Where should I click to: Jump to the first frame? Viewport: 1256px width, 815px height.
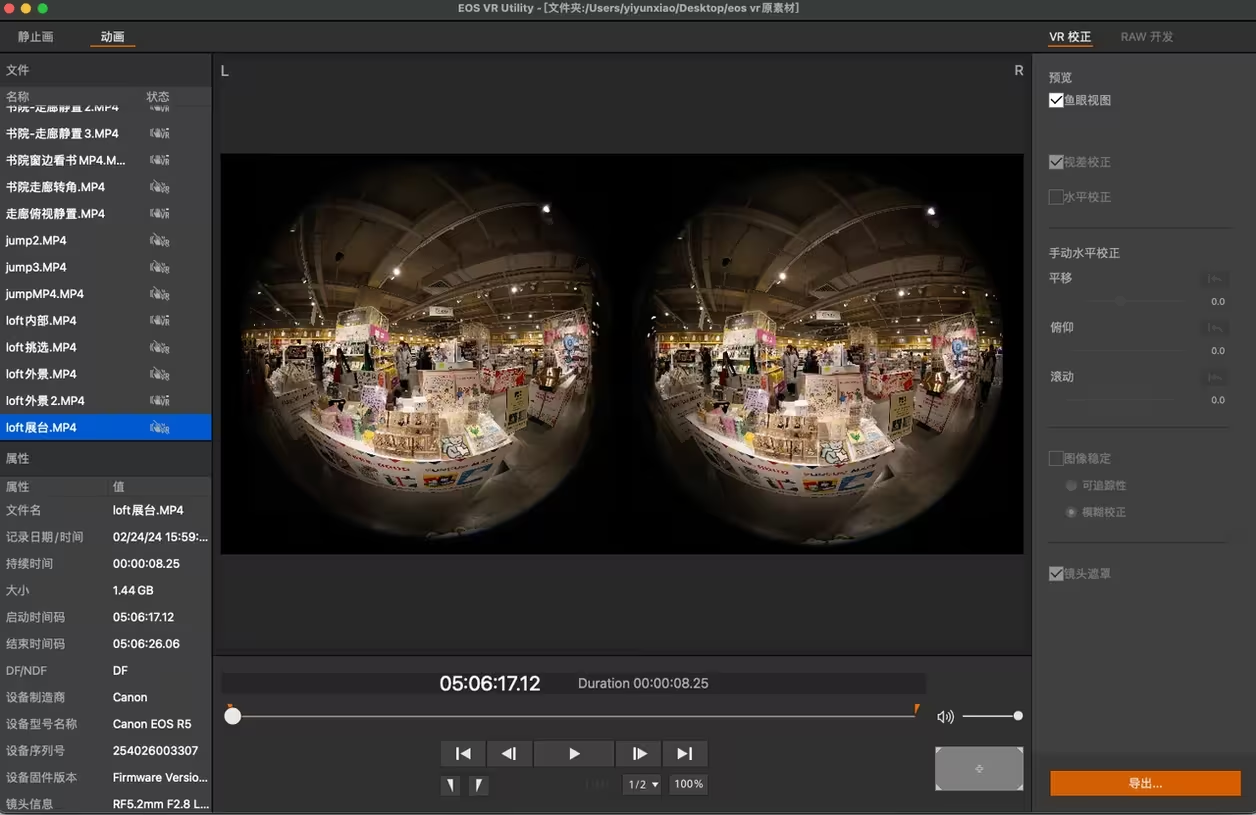click(x=463, y=753)
